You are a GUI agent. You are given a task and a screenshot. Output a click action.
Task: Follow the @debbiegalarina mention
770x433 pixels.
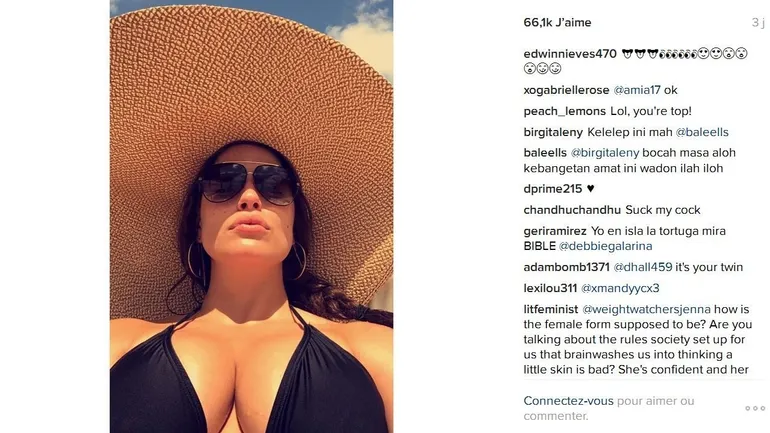[605, 246]
